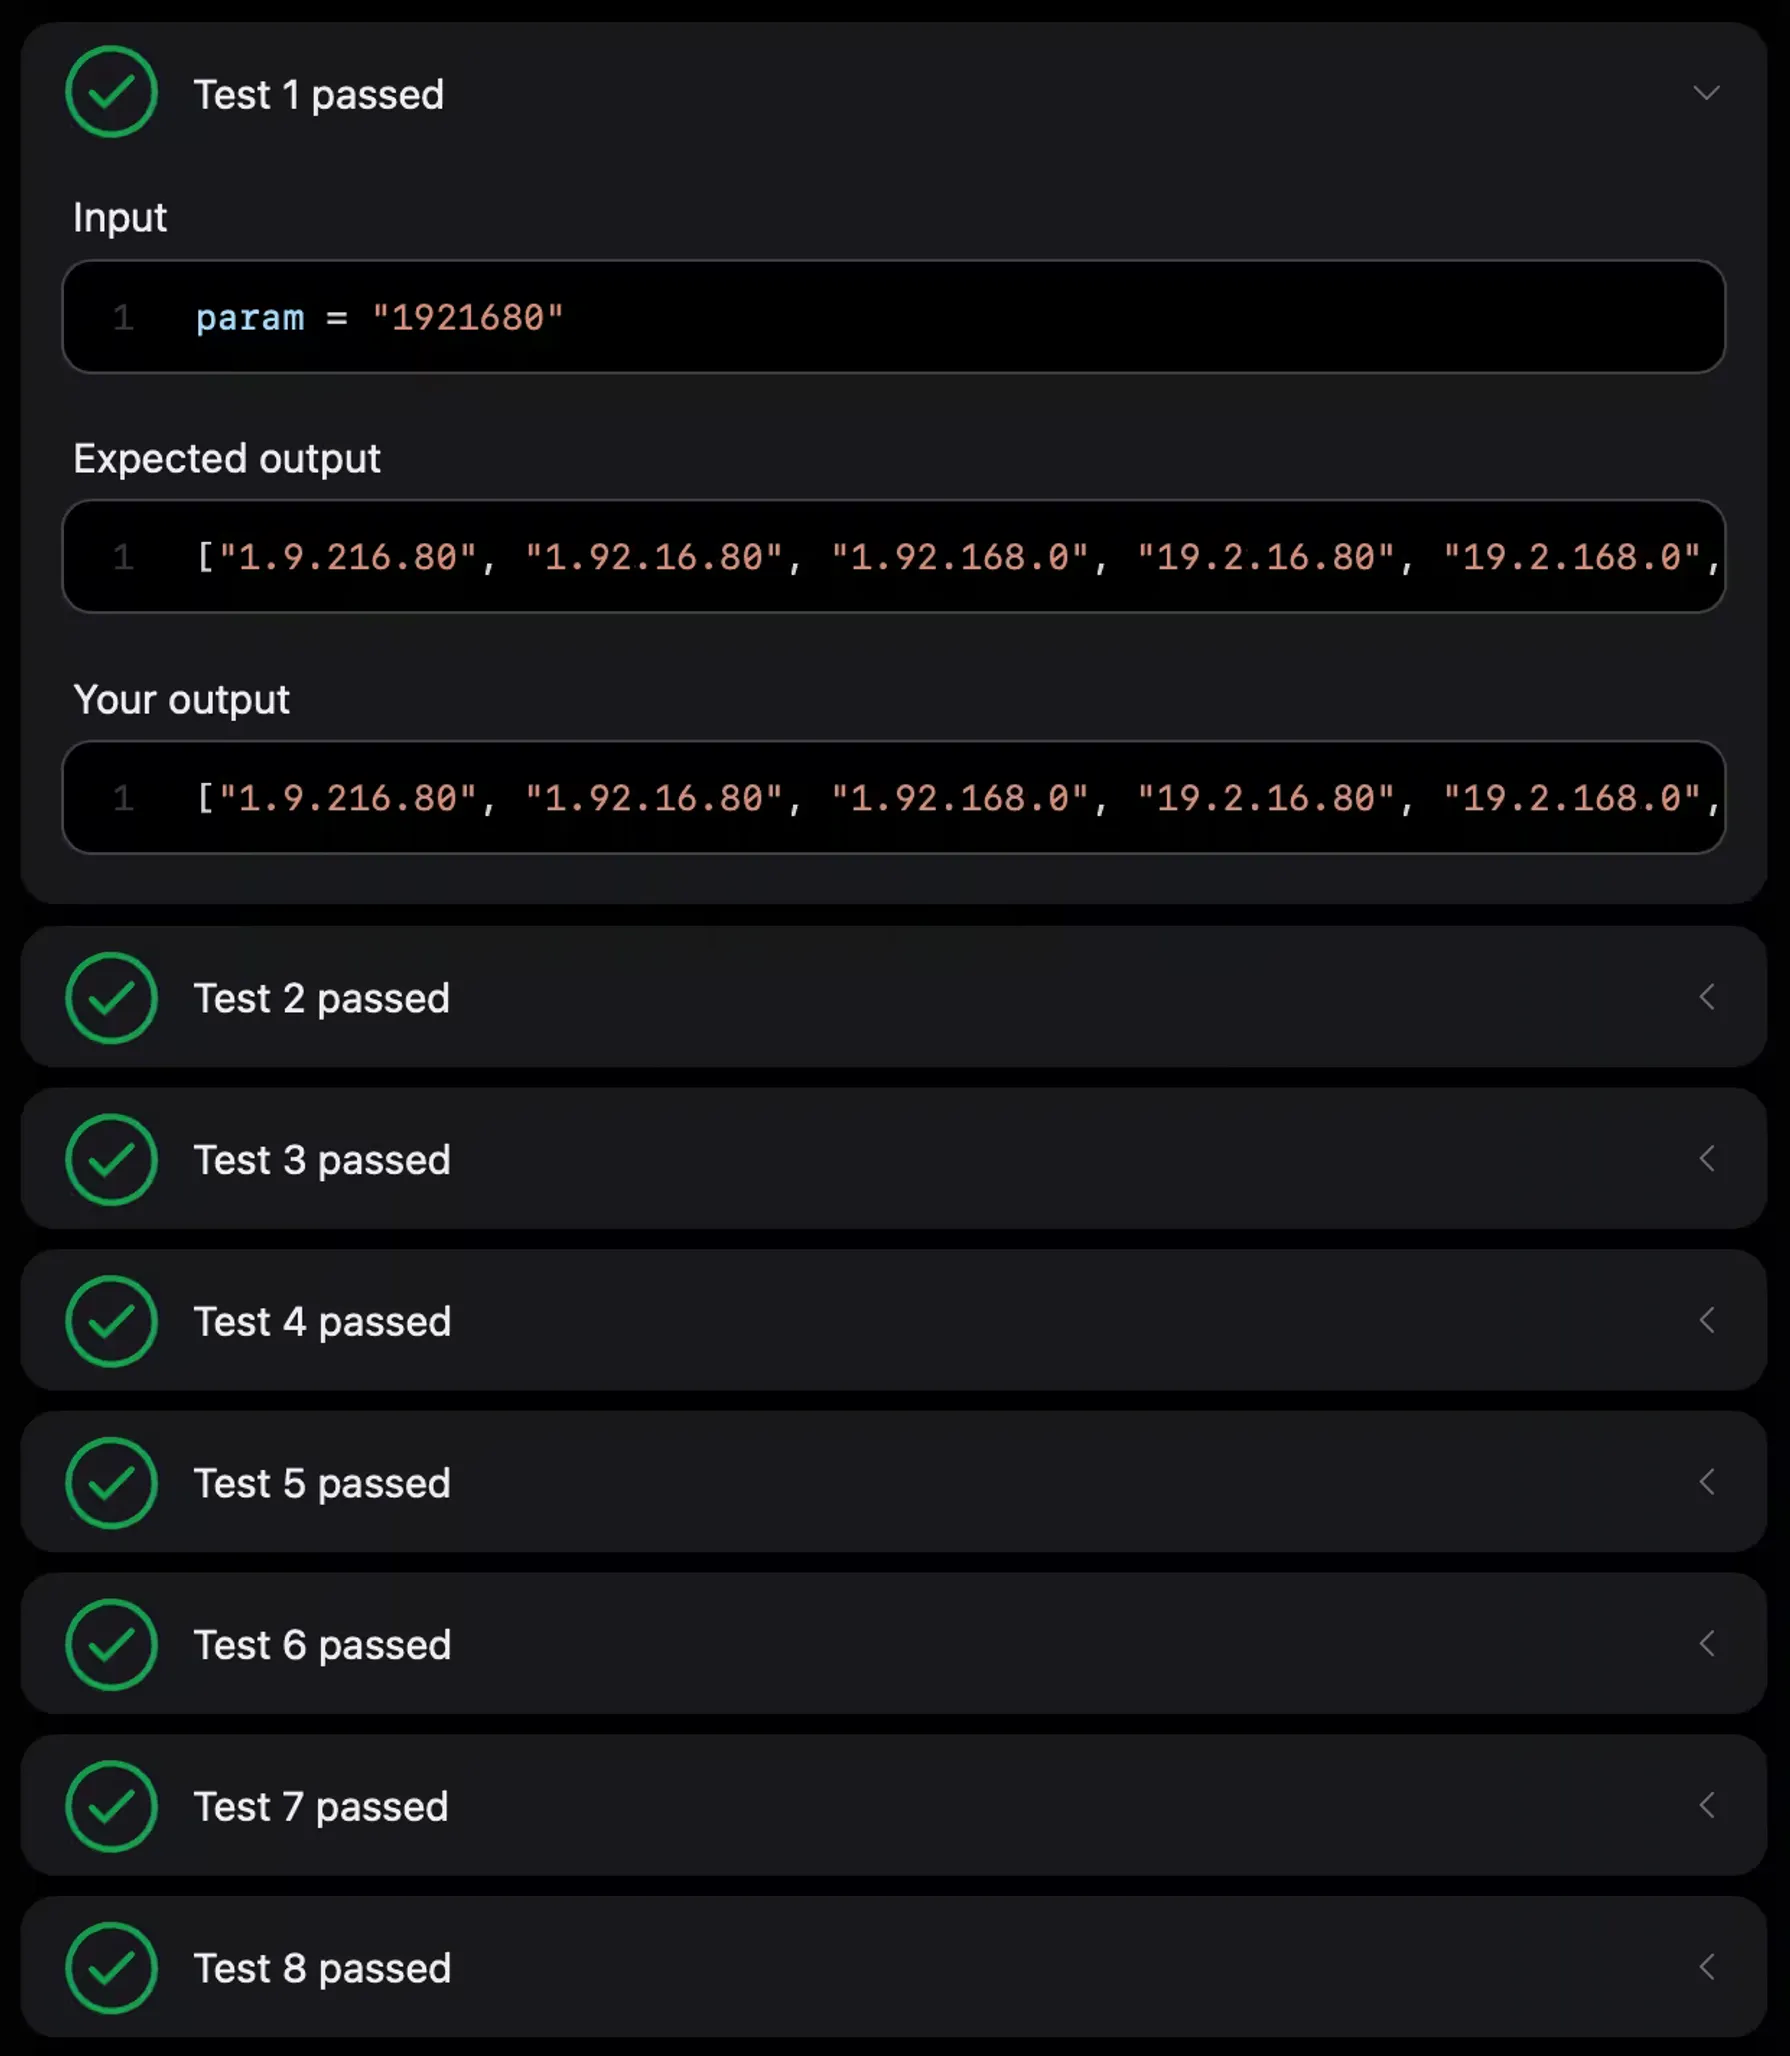
Task: Click the "Test 7 passed" label
Action: click(x=321, y=1807)
